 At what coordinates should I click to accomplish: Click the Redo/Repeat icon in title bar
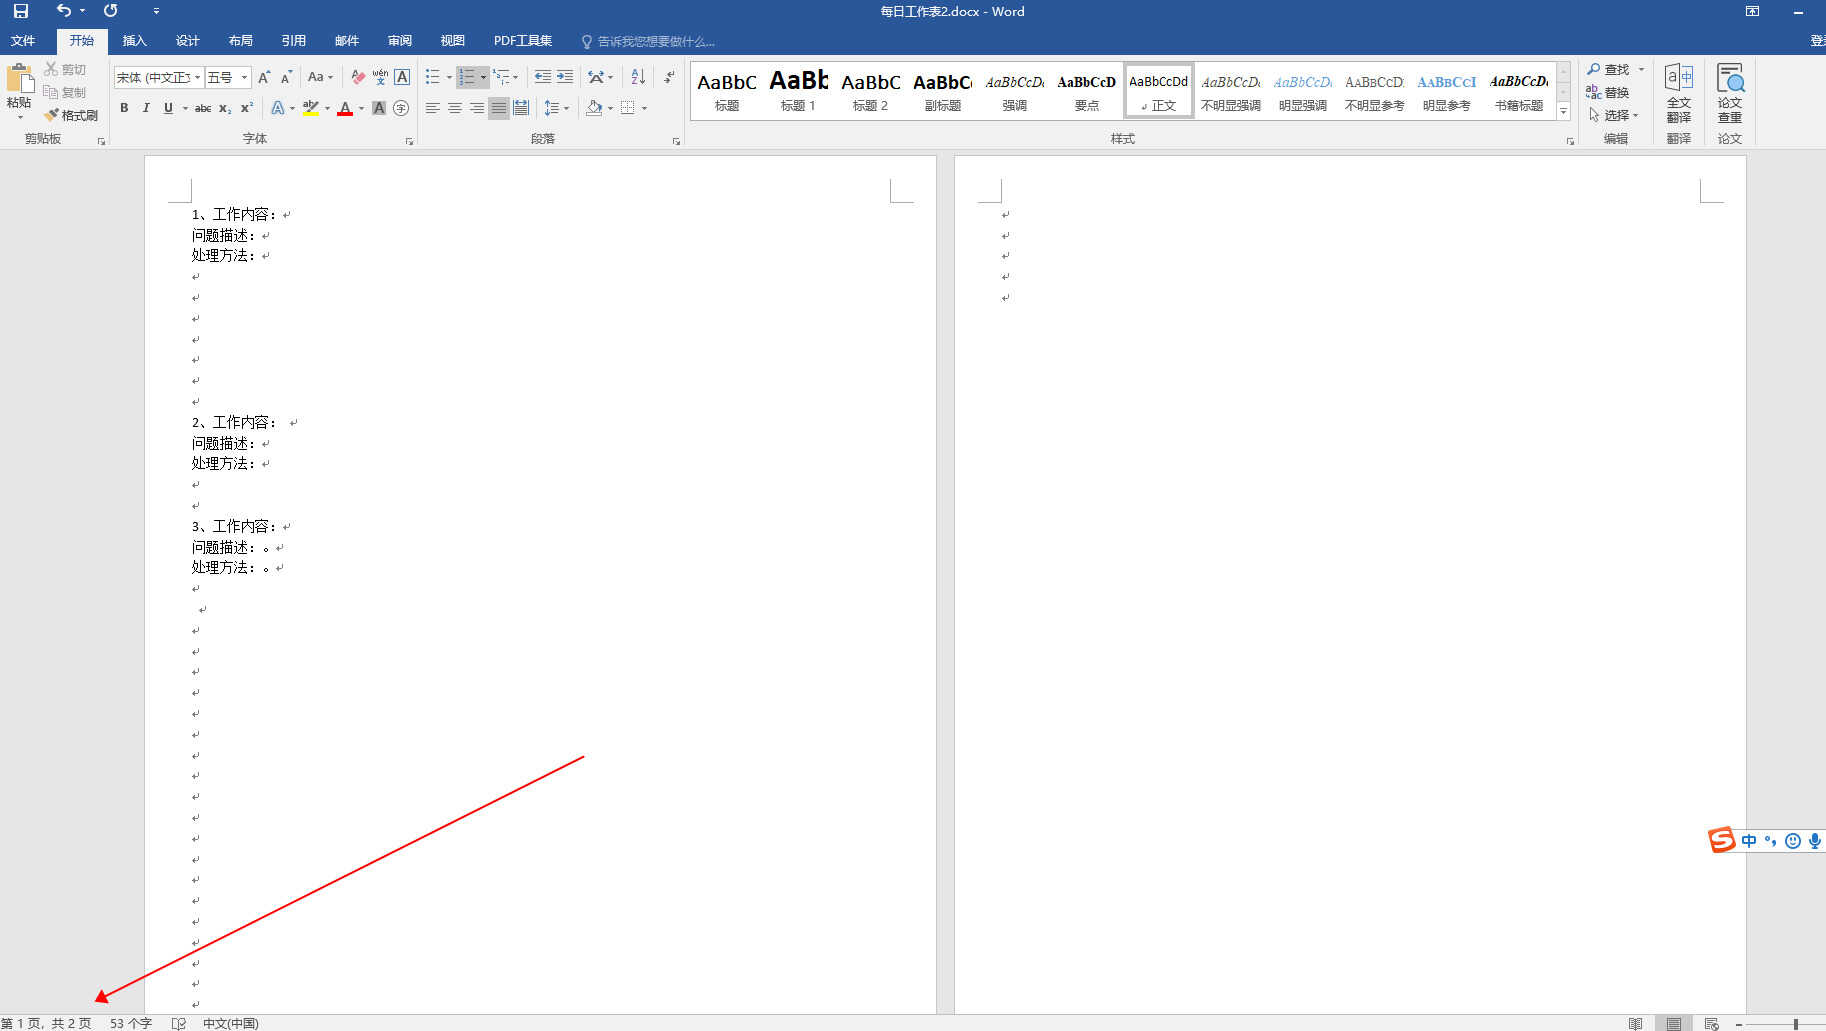click(x=110, y=11)
